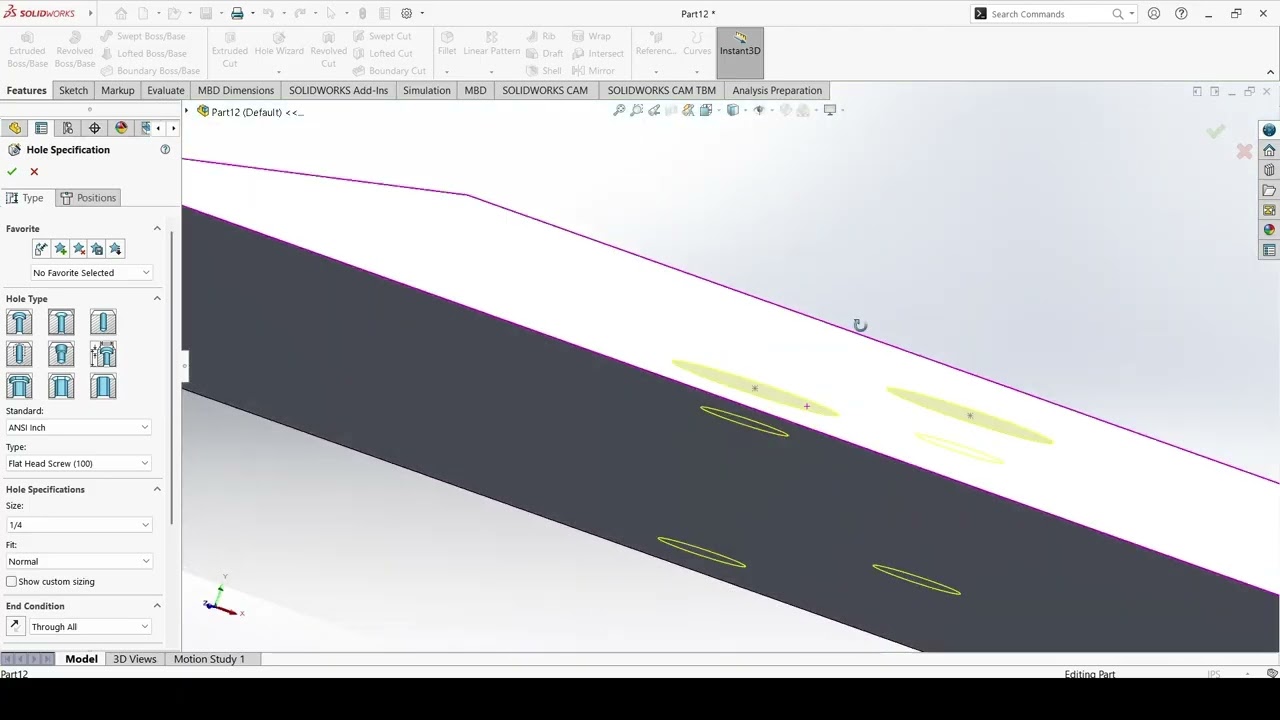Open the Motion Study 1 tab
This screenshot has width=1280, height=720.
(x=209, y=659)
